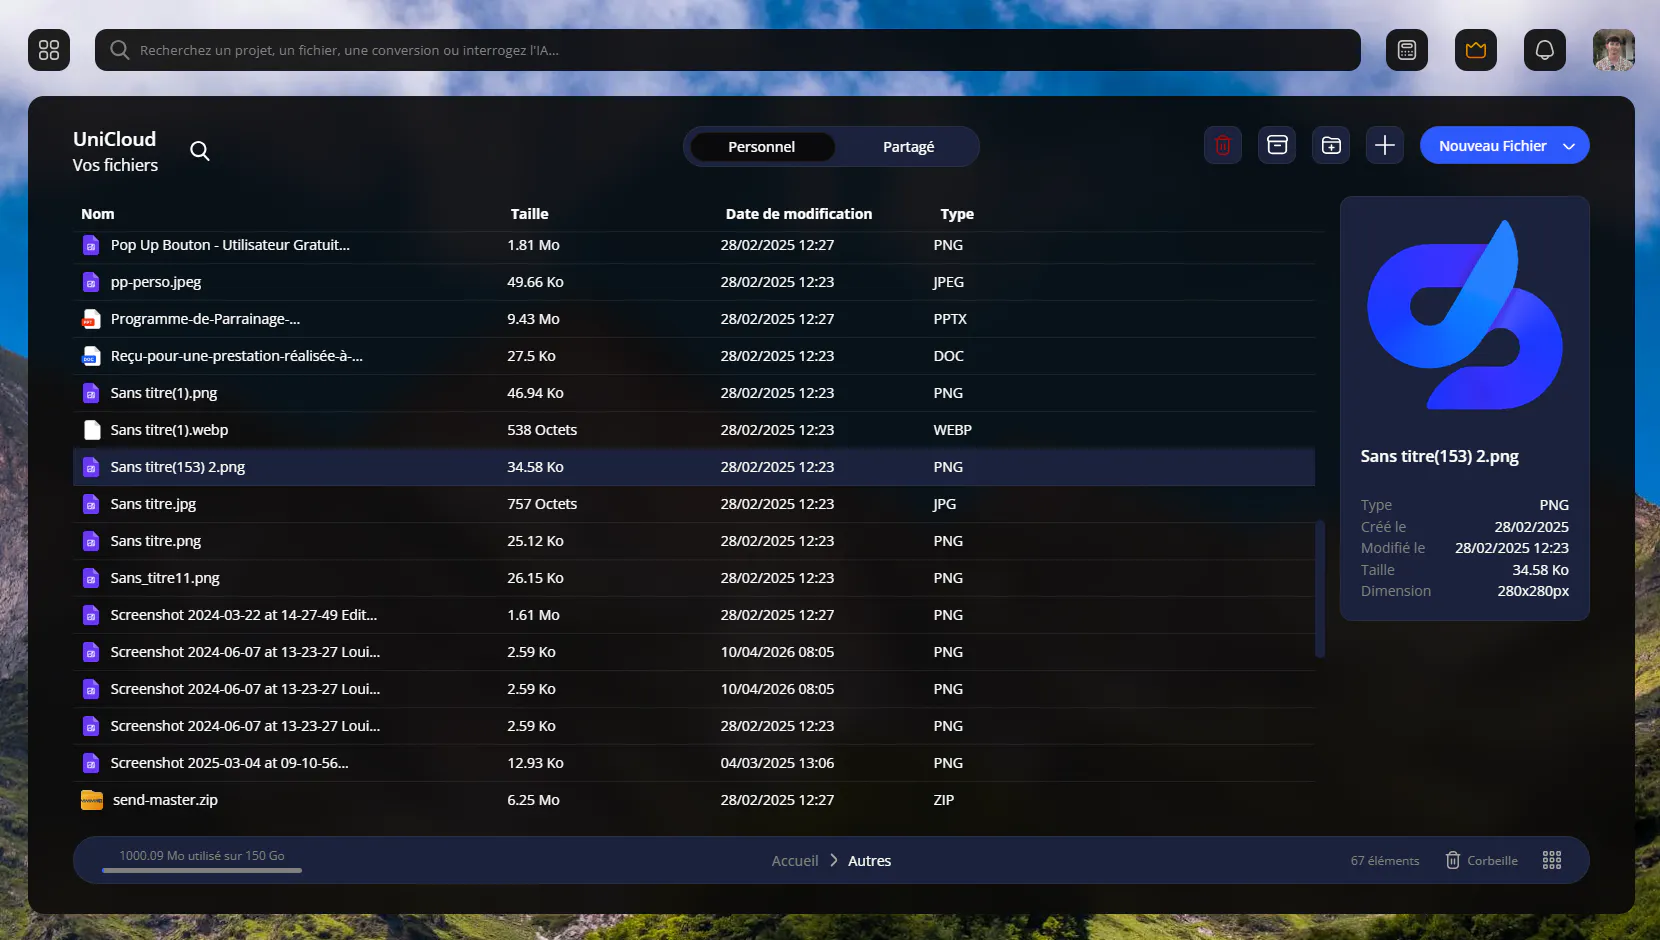Screen dimensions: 1660x940
Task: Go to Accueil in the breadcrumb
Action: (795, 861)
